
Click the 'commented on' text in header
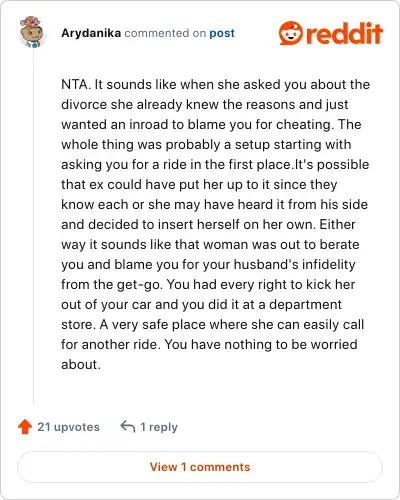tap(165, 33)
